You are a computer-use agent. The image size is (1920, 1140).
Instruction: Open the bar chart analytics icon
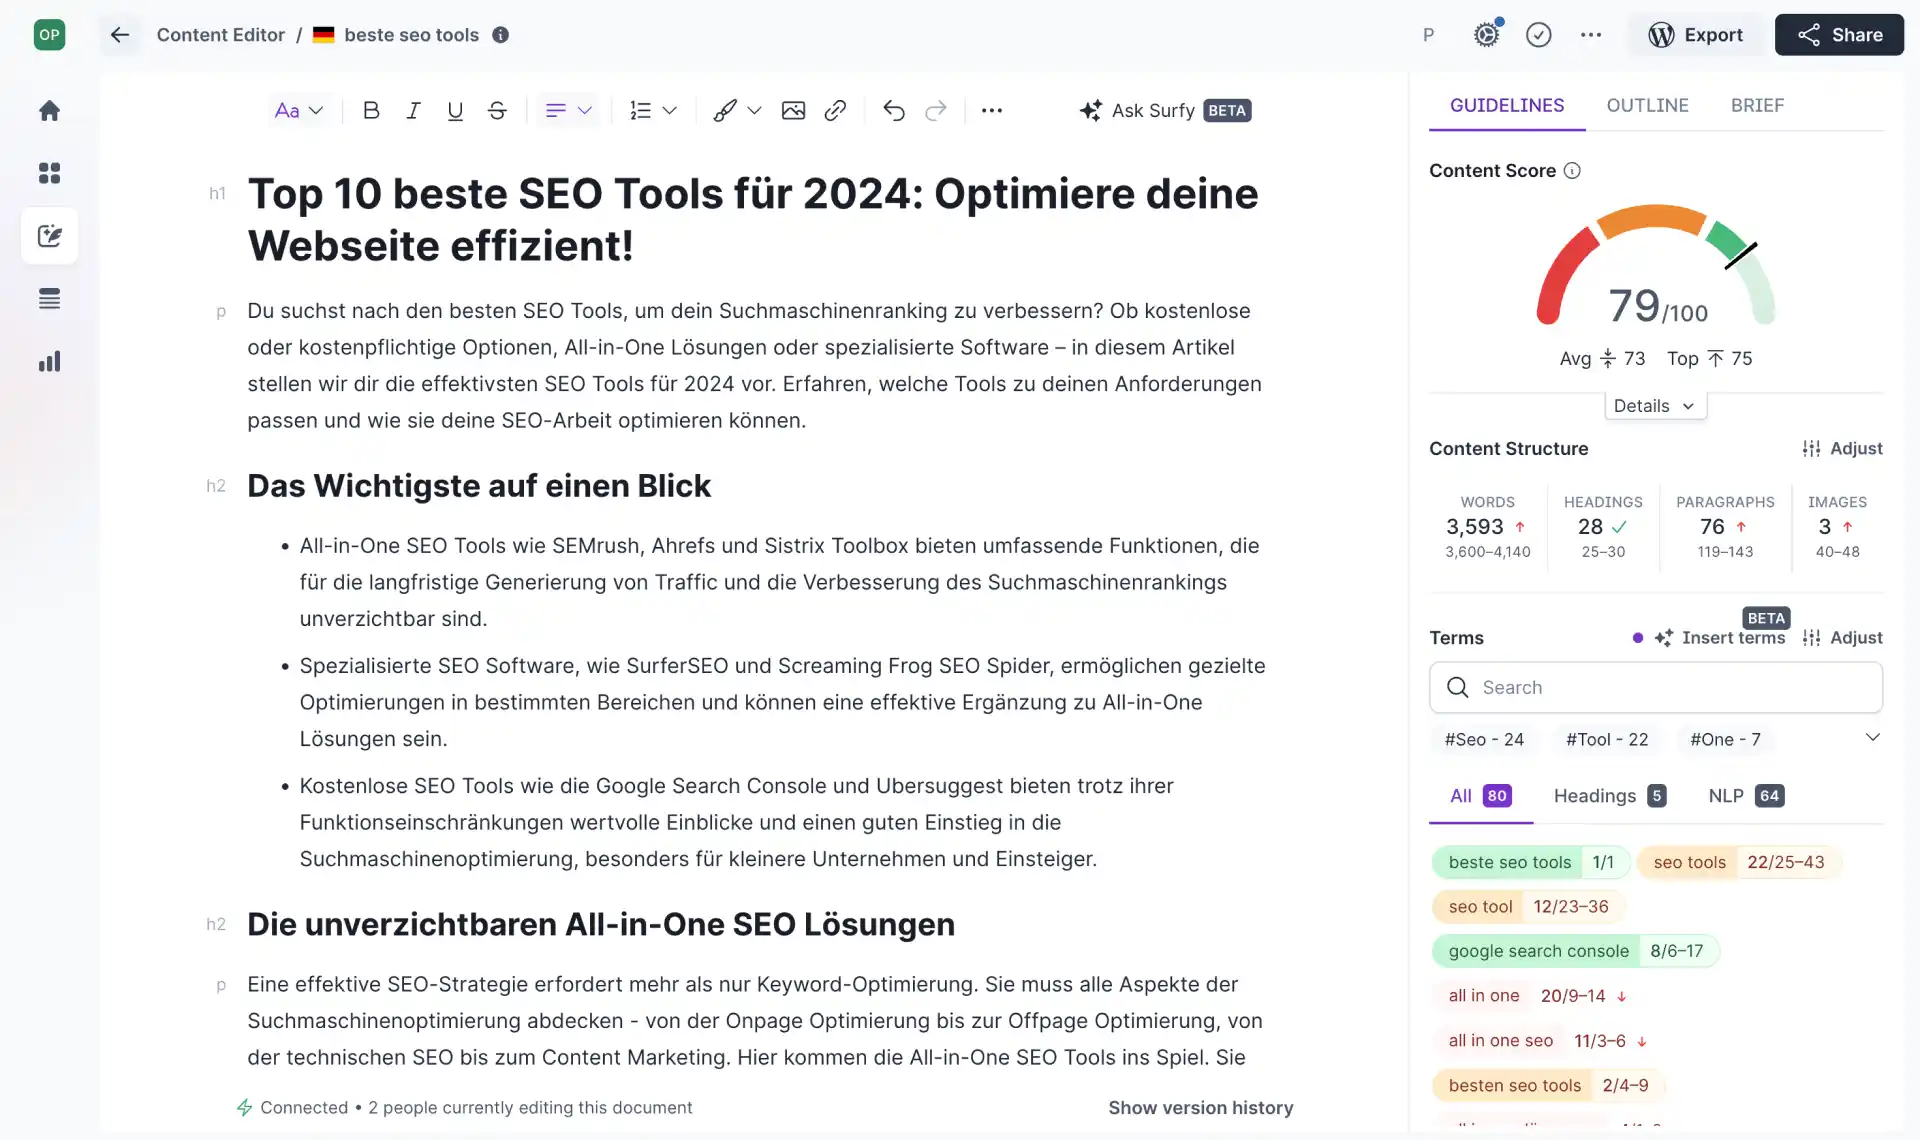click(49, 362)
